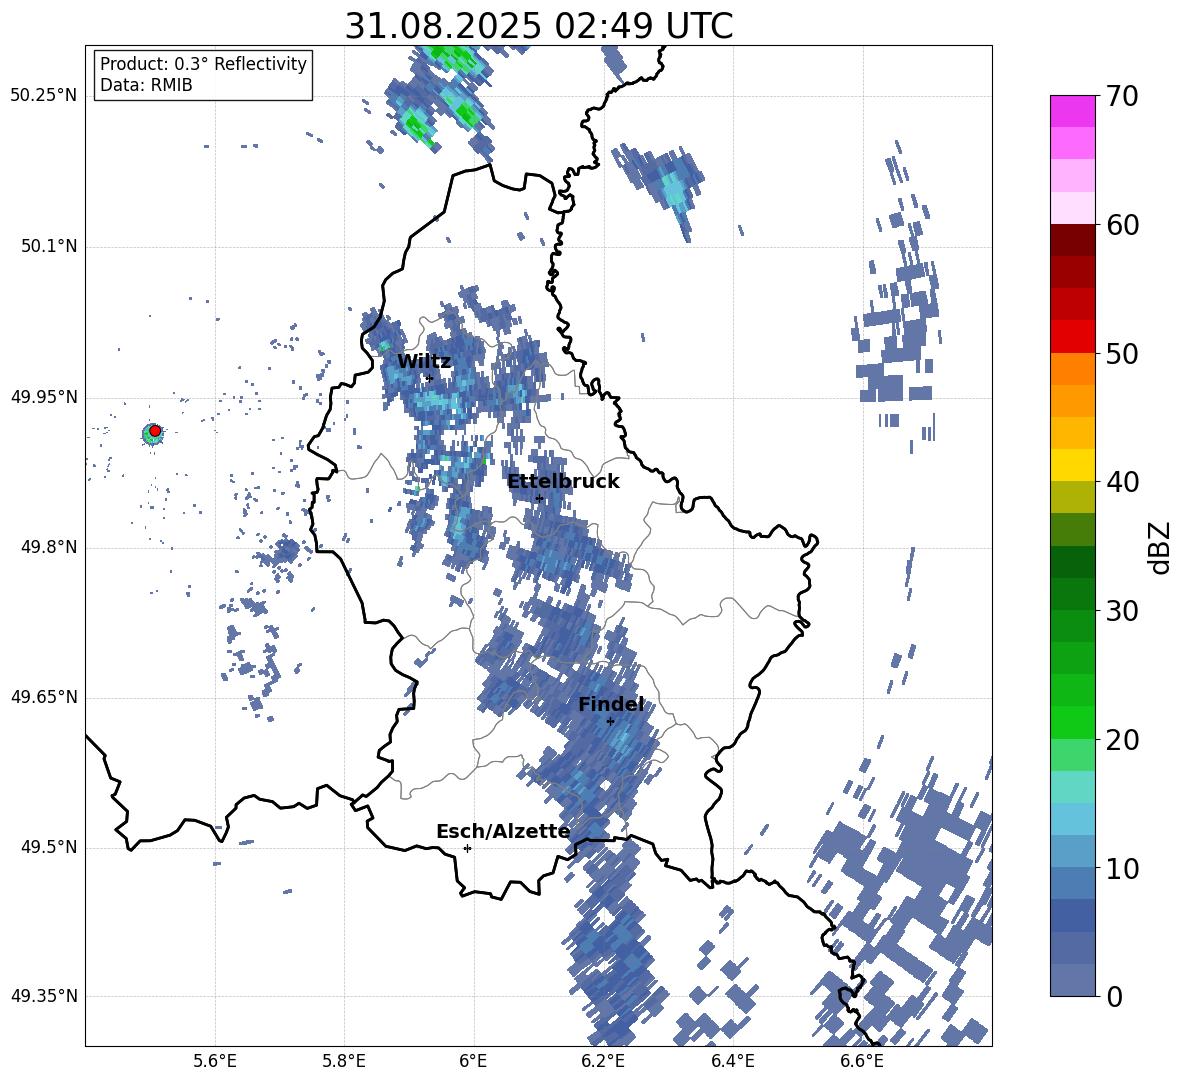Screen dimensions: 1184x1081
Task: Click the 6.2°E longitude label
Action: click(603, 1061)
